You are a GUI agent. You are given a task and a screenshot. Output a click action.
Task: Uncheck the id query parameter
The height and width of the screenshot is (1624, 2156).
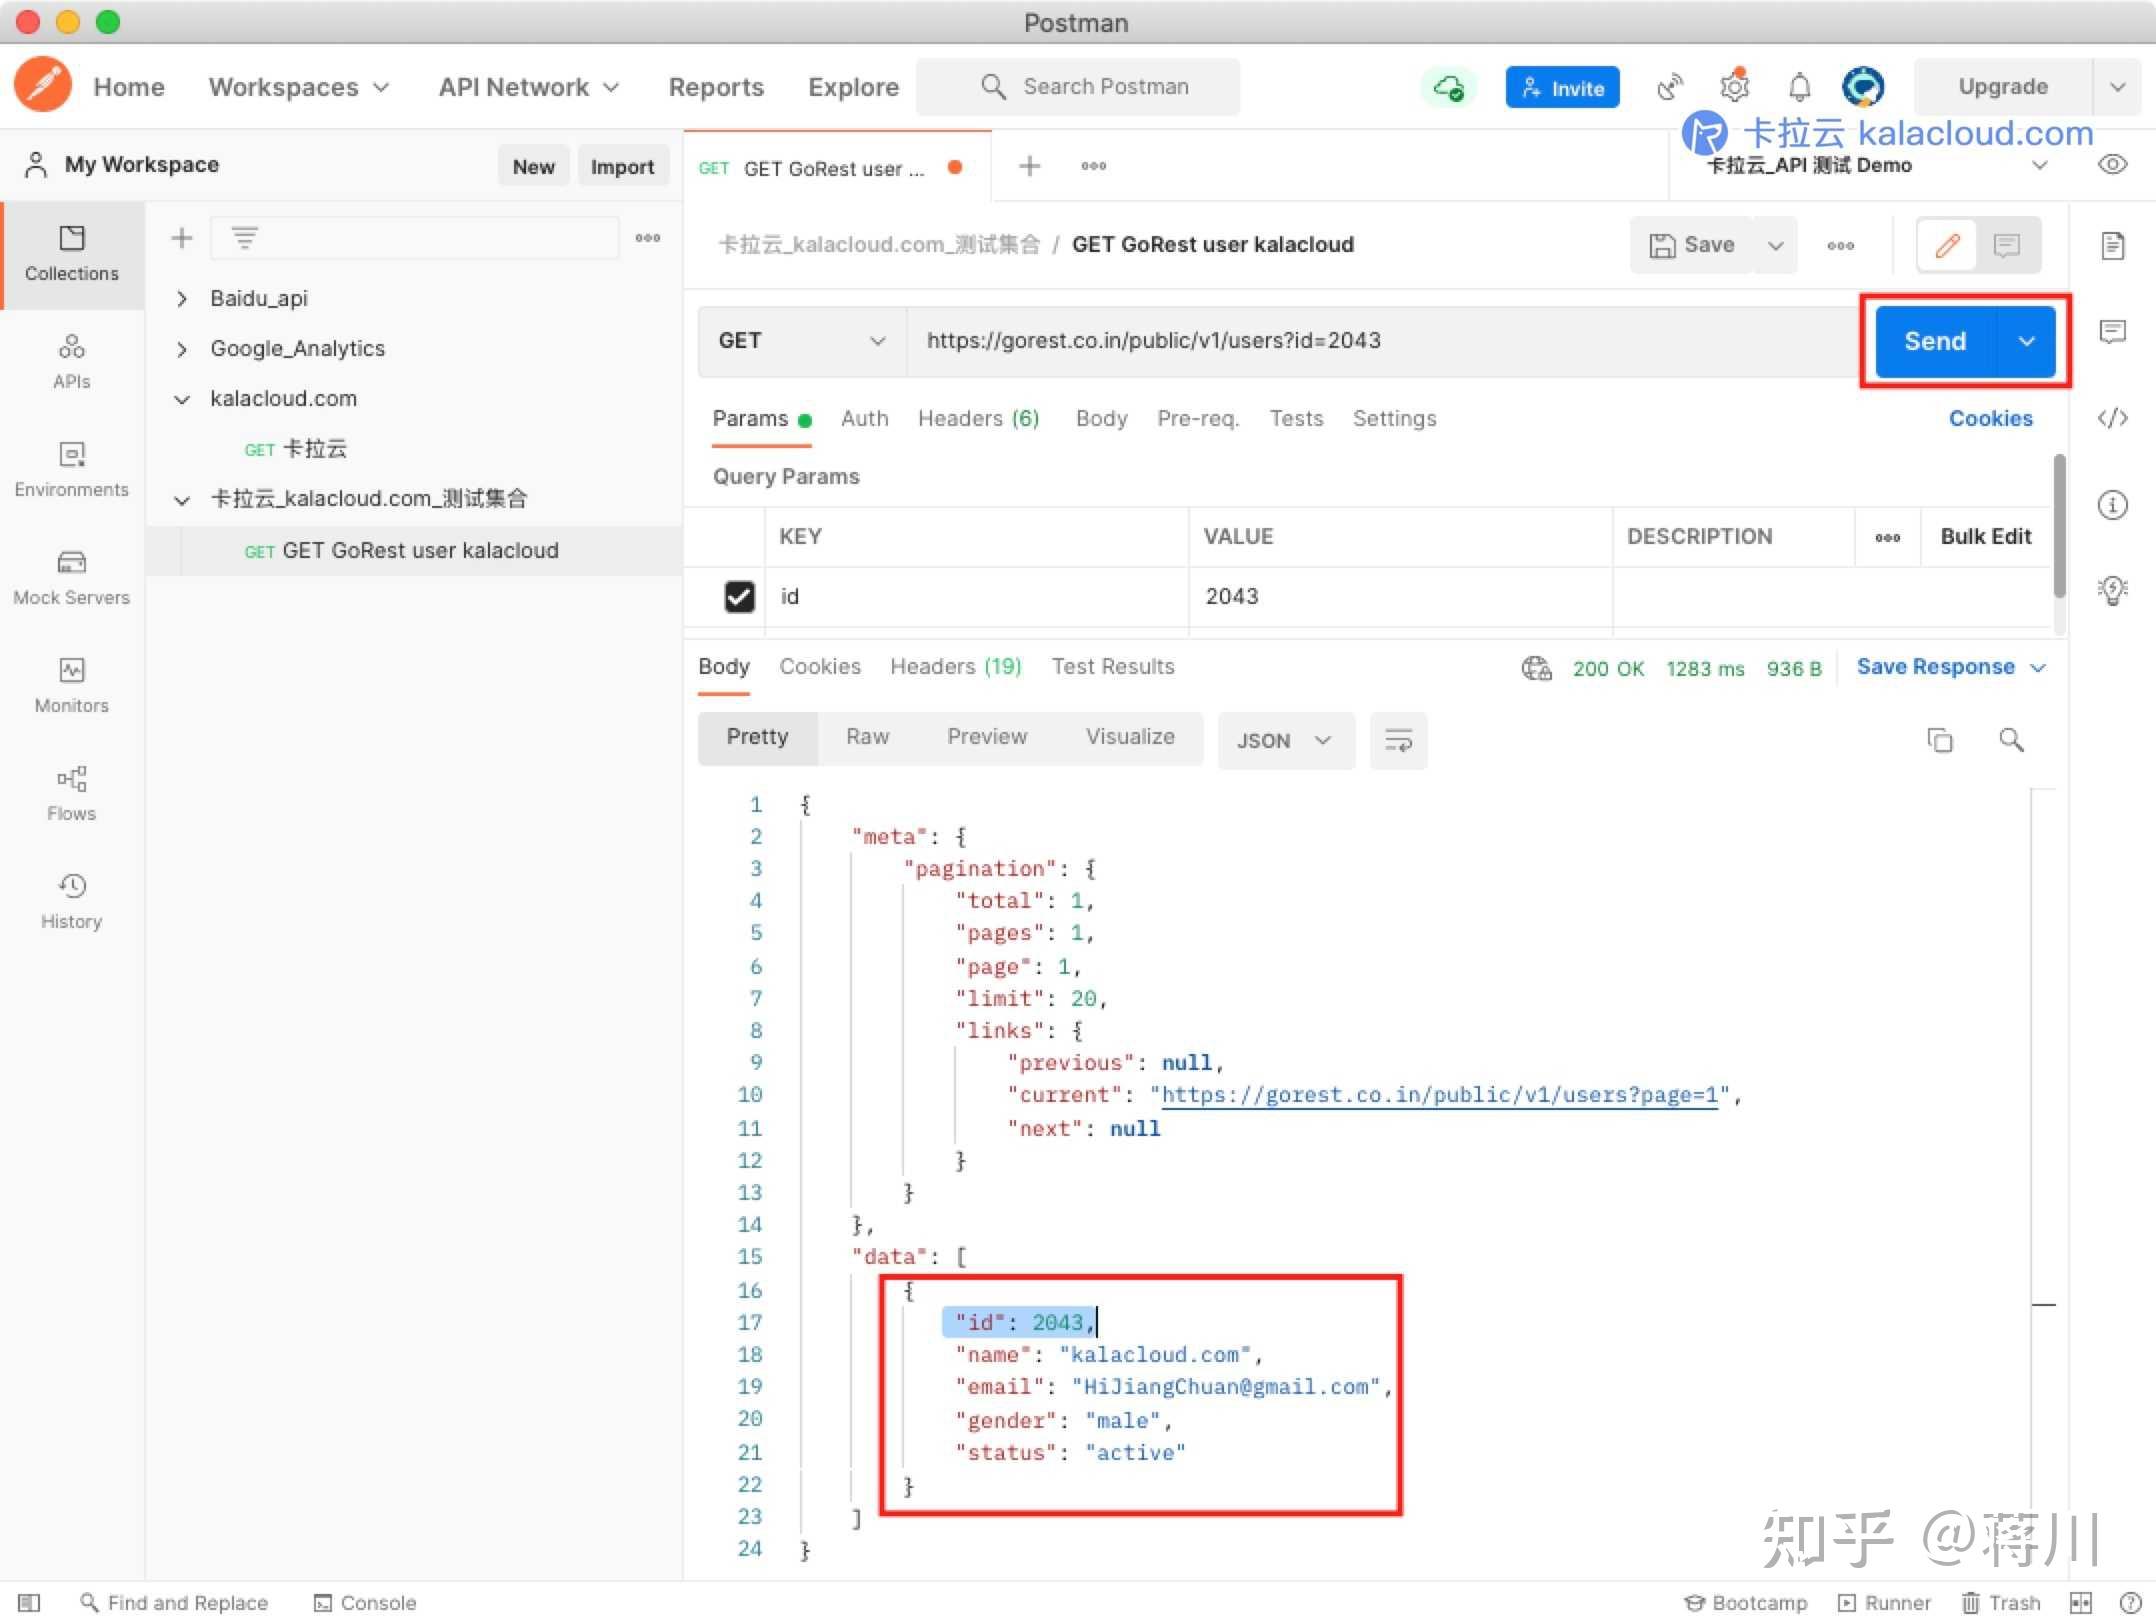pyautogui.click(x=739, y=597)
